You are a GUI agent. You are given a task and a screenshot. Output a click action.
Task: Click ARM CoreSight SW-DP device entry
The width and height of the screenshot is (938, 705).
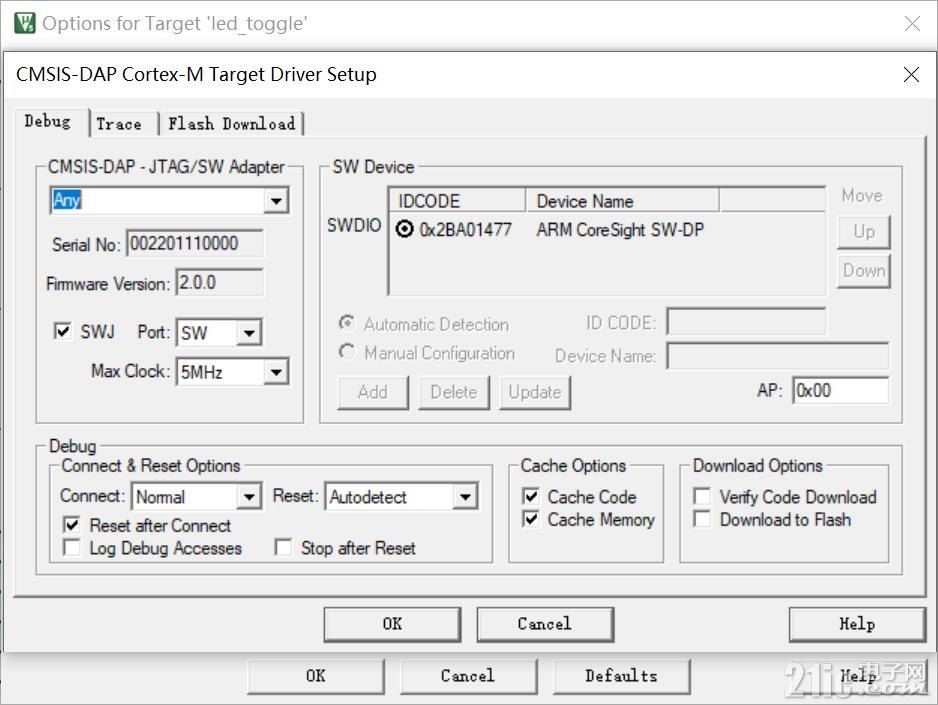pyautogui.click(x=620, y=230)
